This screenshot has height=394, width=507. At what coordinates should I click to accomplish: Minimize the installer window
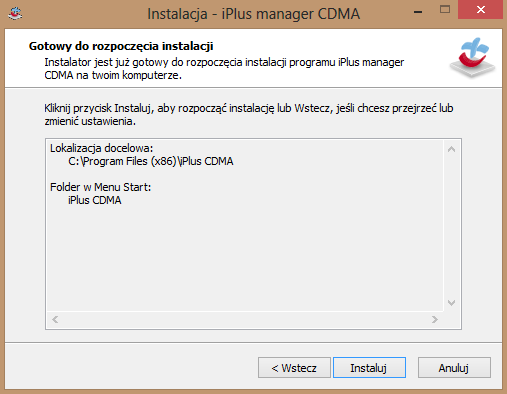pos(418,12)
